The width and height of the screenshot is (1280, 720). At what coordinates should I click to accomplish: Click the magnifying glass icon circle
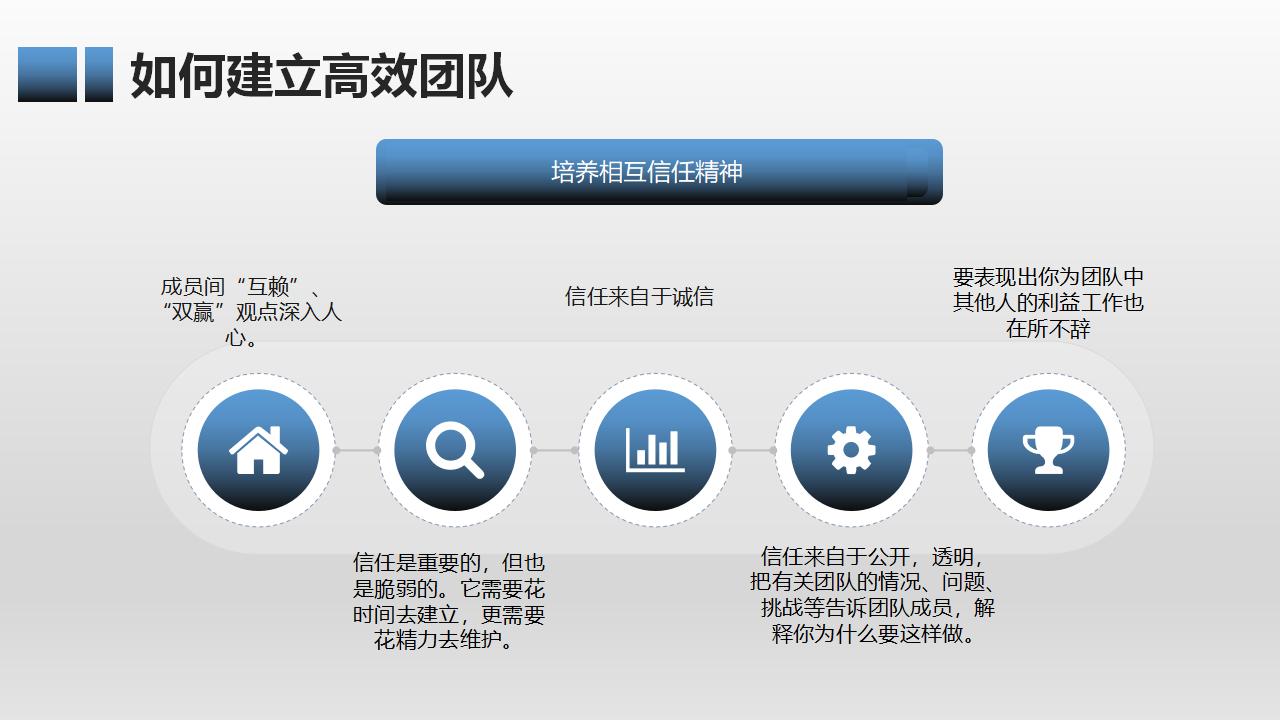tap(455, 450)
